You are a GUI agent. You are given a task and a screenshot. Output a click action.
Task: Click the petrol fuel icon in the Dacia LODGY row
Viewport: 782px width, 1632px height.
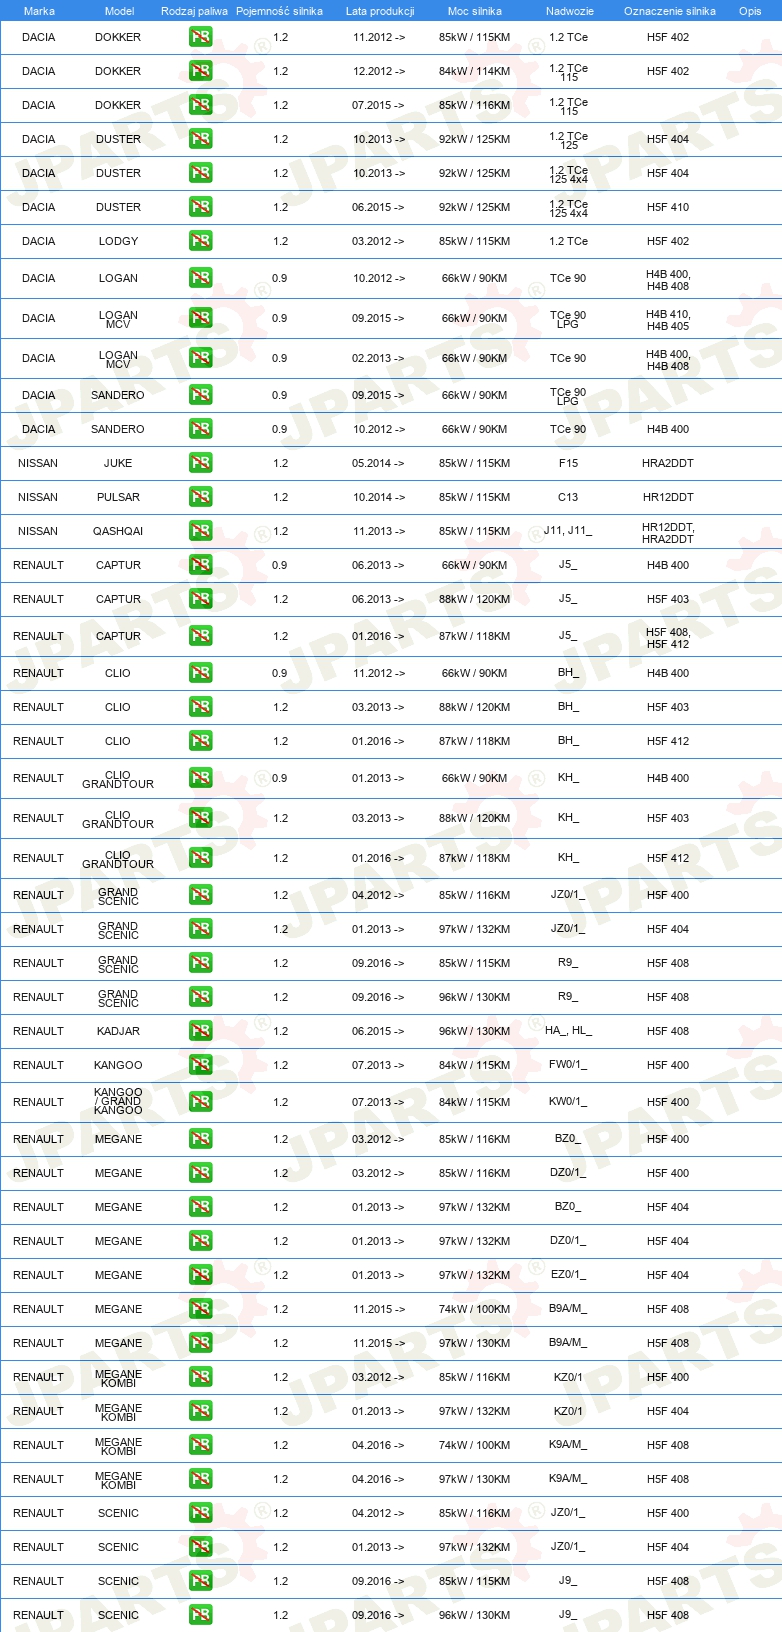(201, 241)
